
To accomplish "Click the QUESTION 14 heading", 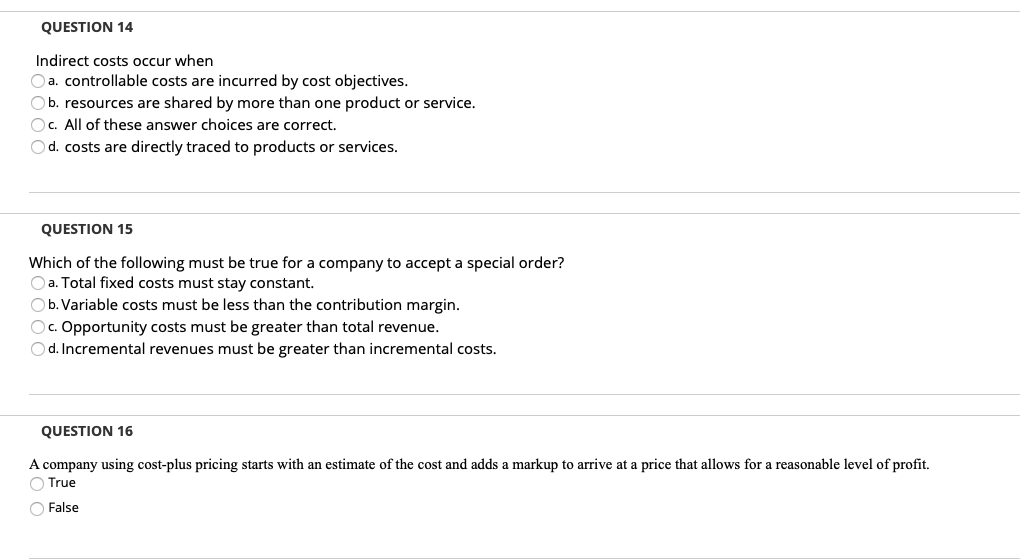I will tap(87, 27).
